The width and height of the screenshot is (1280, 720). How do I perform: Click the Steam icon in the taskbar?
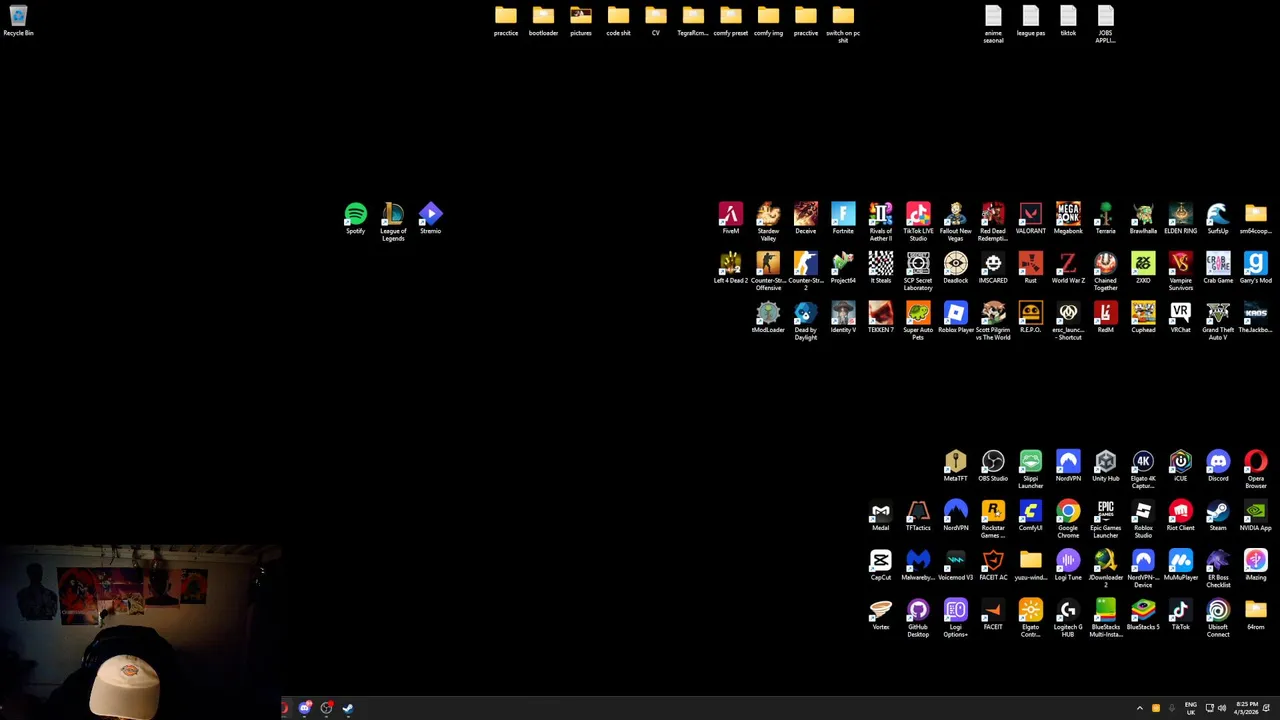348,708
